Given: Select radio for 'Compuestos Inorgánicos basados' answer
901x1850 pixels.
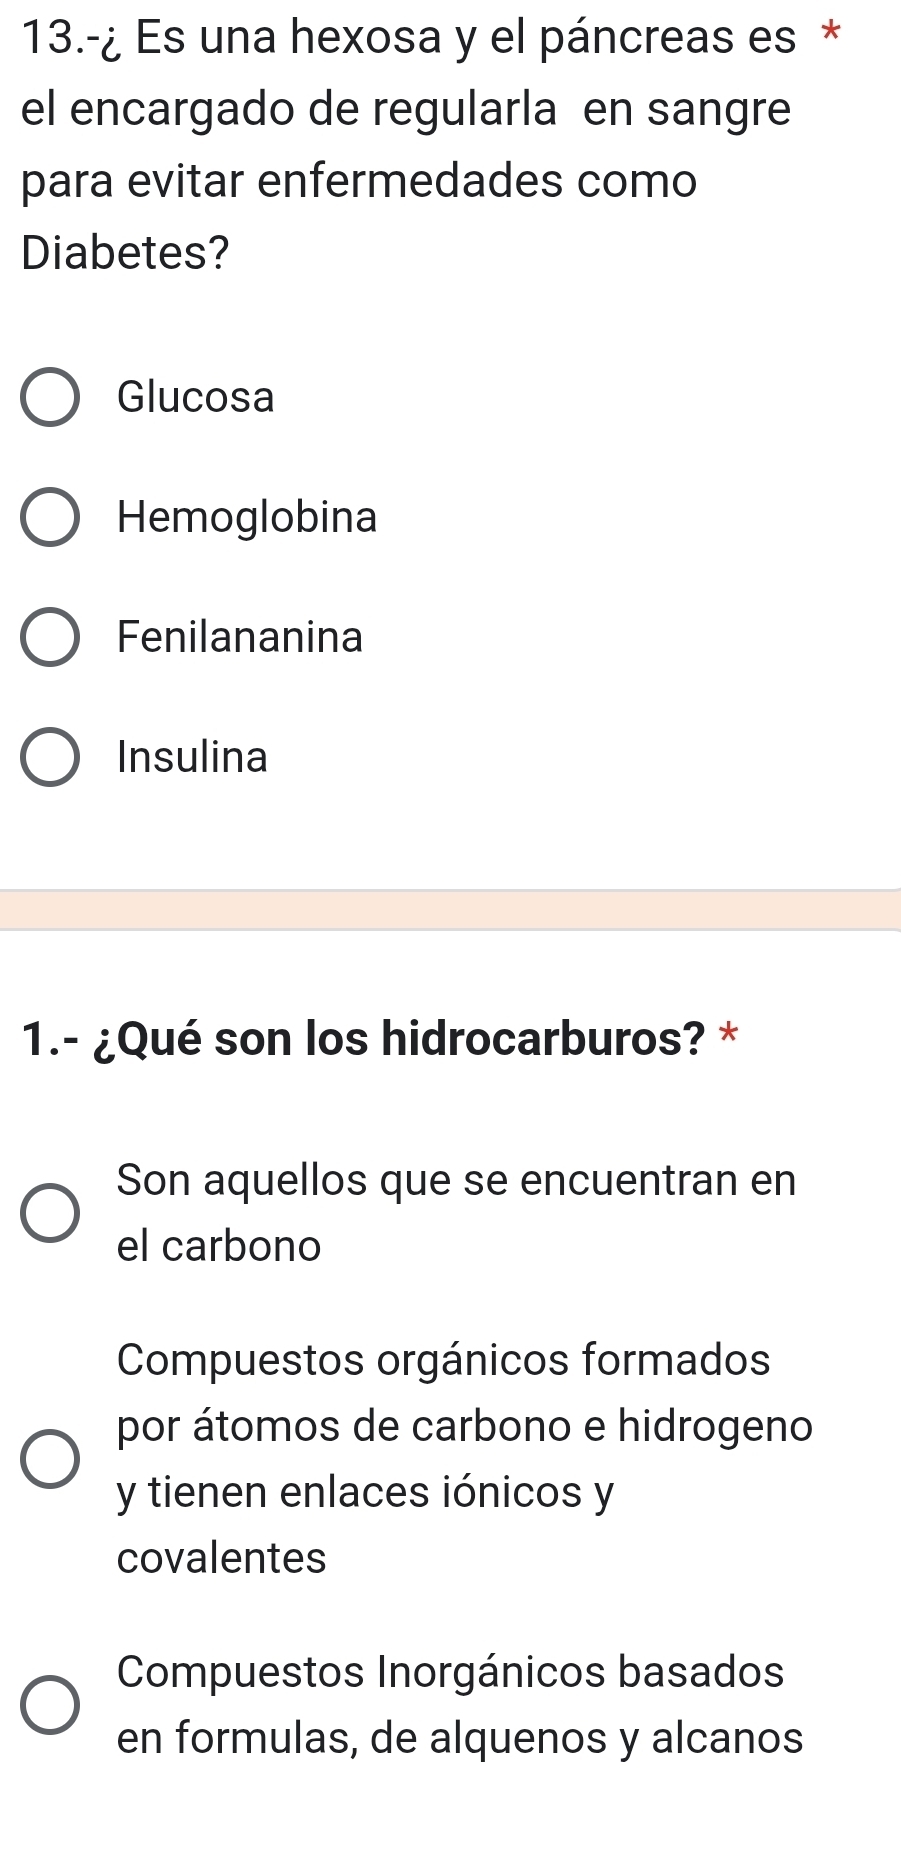Looking at the screenshot, I should click(x=50, y=1705).
